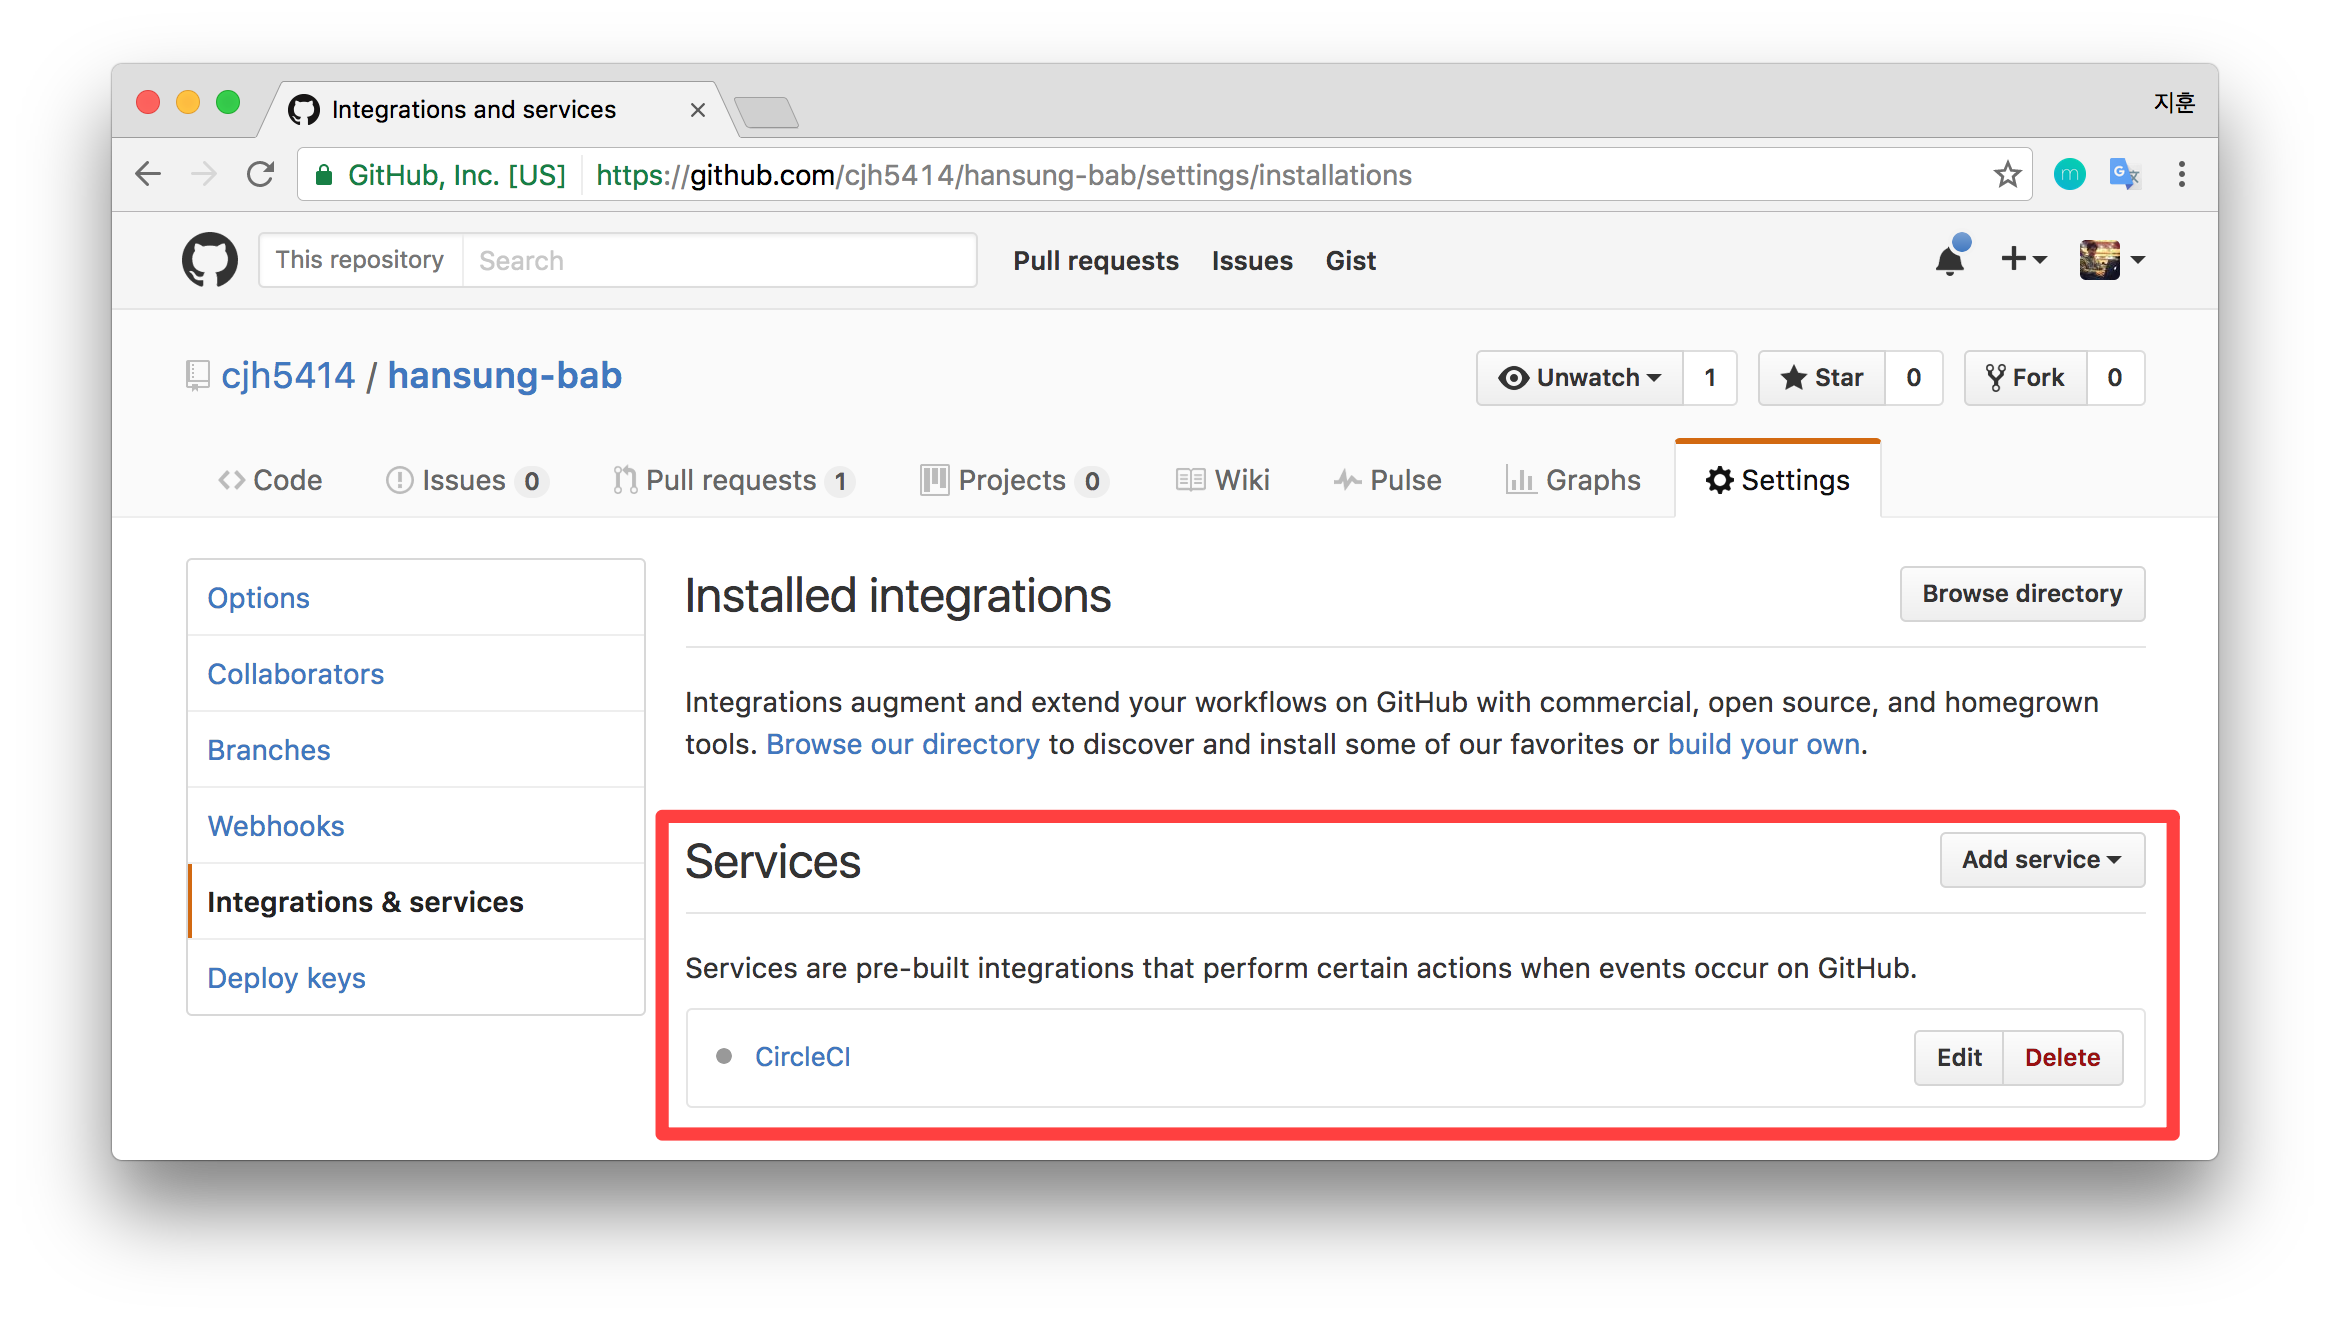The height and width of the screenshot is (1320, 2330).
Task: Open Branches in settings sidebar
Action: pyautogui.click(x=416, y=750)
